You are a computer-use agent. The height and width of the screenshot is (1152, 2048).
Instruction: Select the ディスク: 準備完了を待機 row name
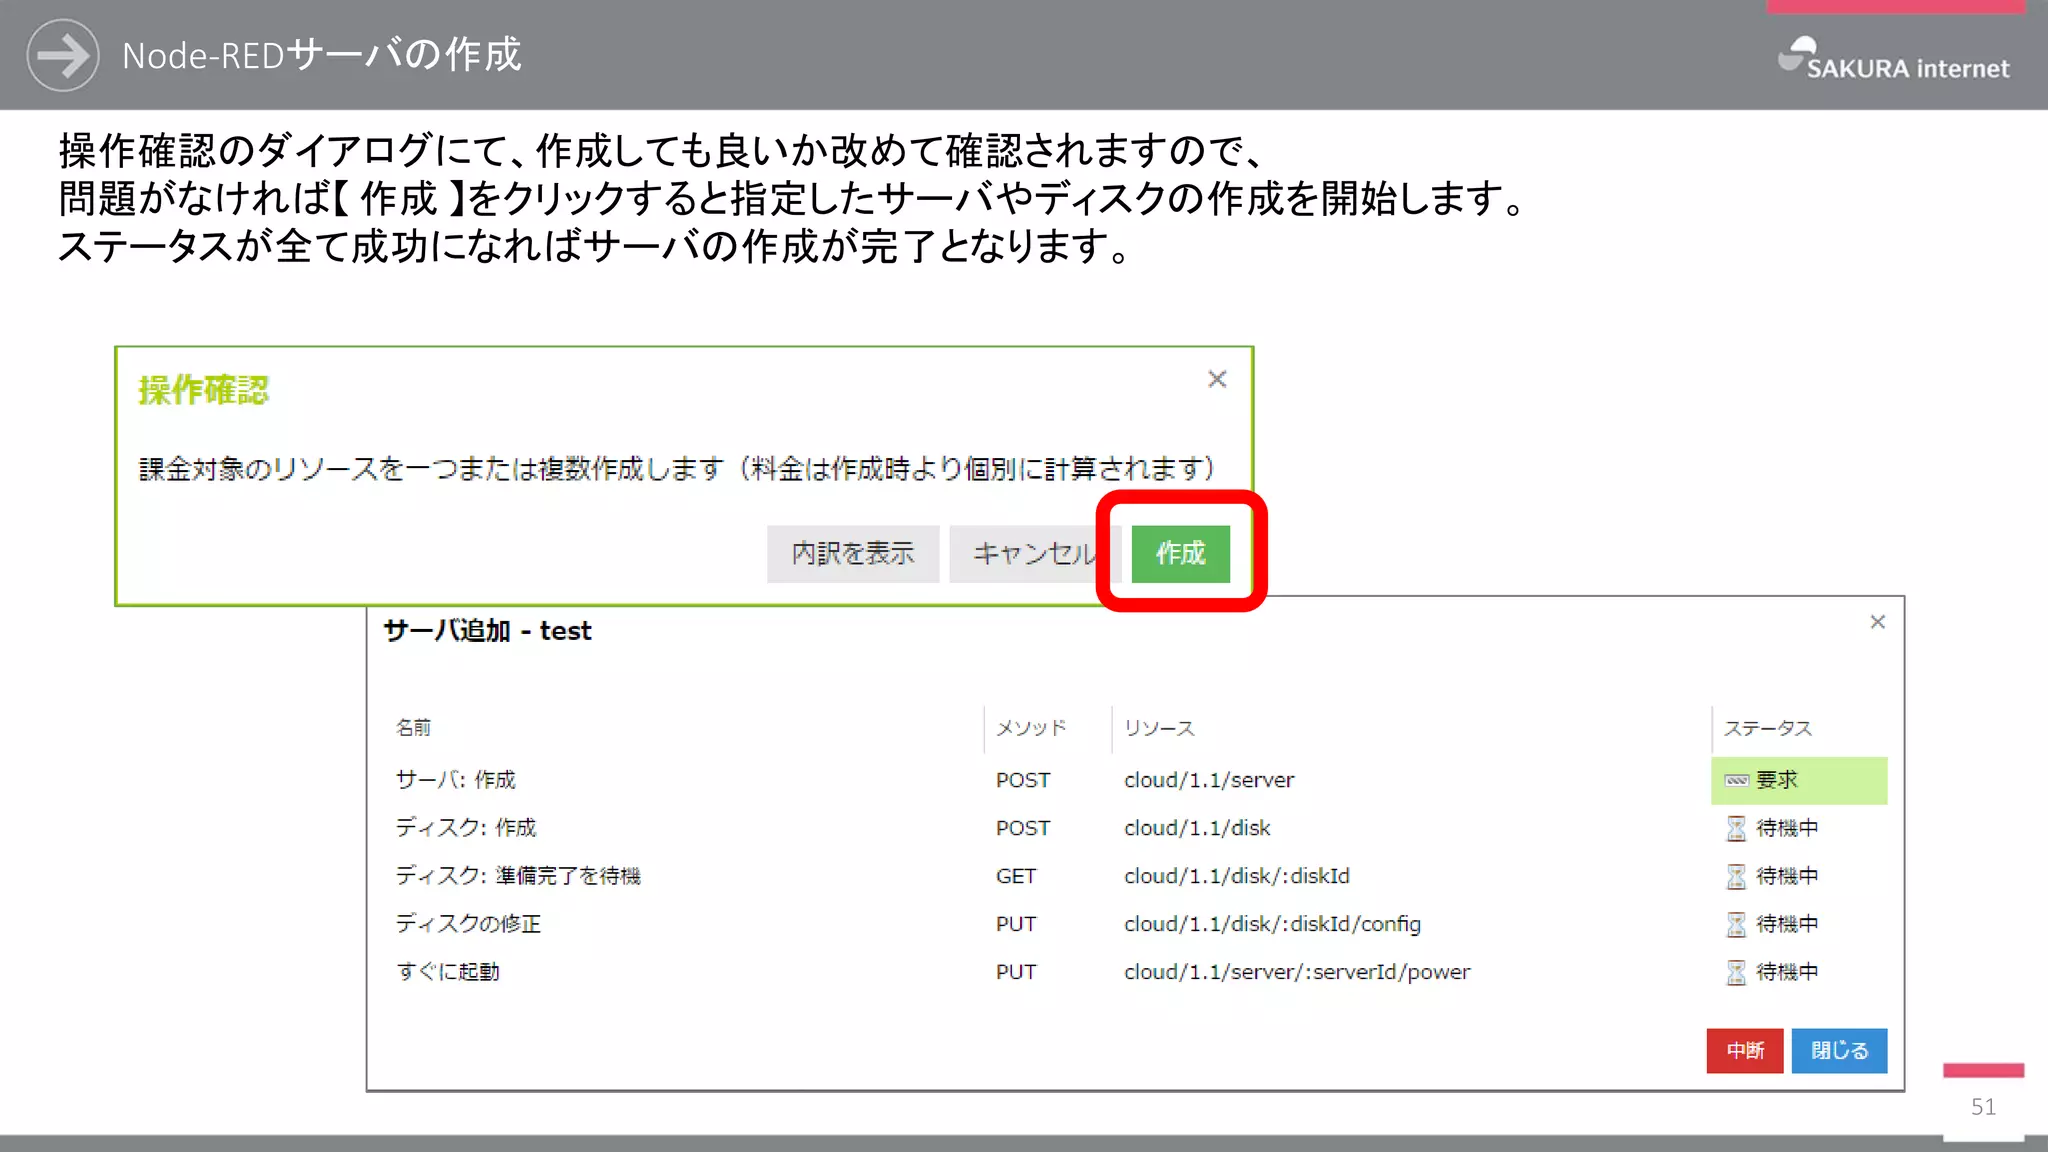coord(518,876)
